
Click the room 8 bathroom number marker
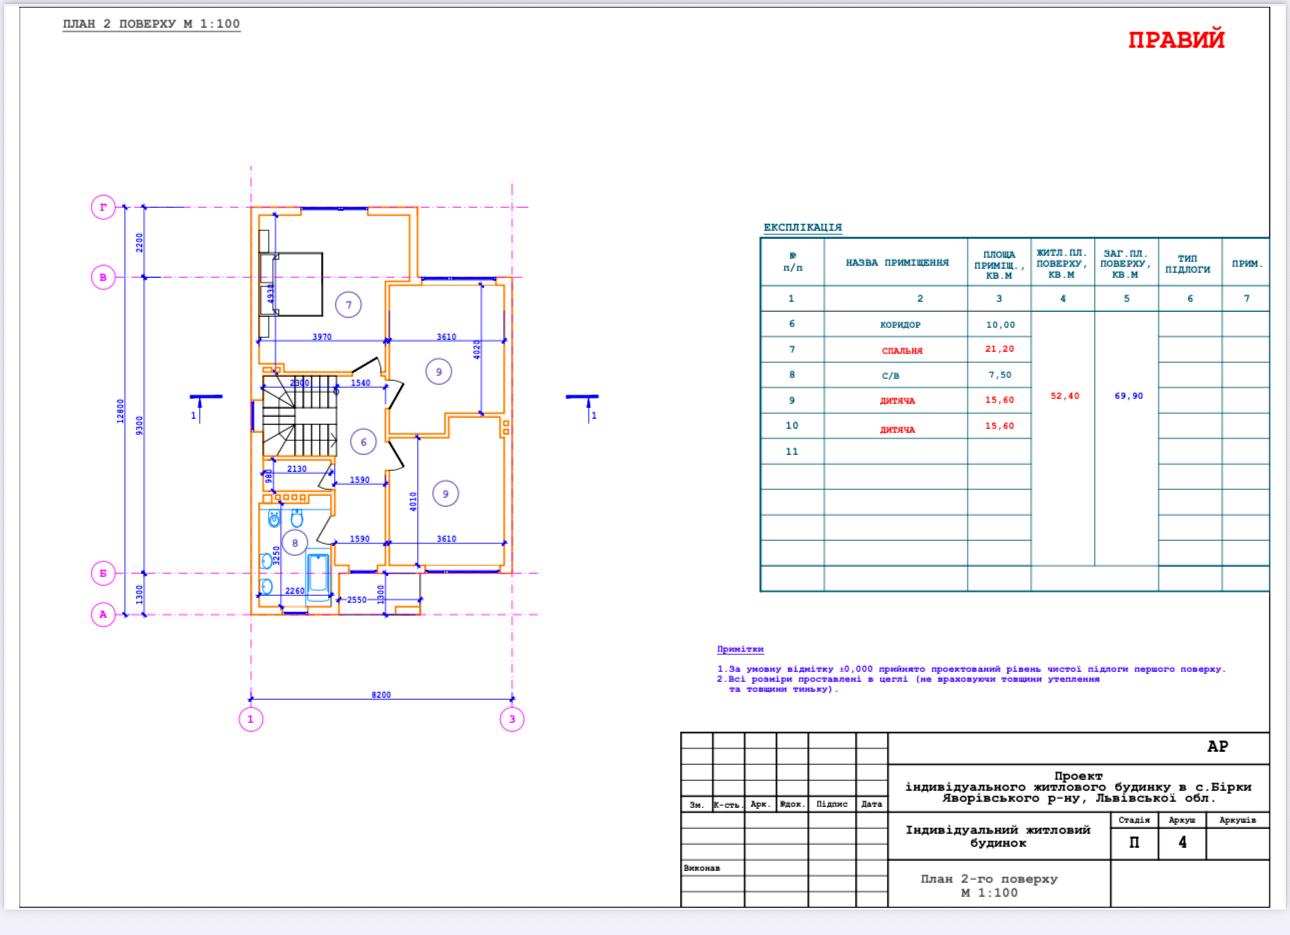tap(294, 543)
